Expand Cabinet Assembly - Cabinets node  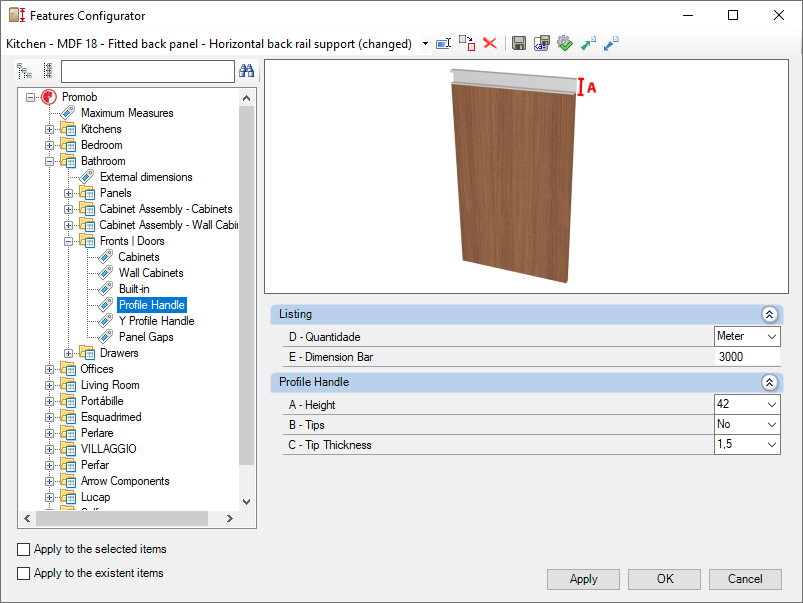(x=68, y=209)
